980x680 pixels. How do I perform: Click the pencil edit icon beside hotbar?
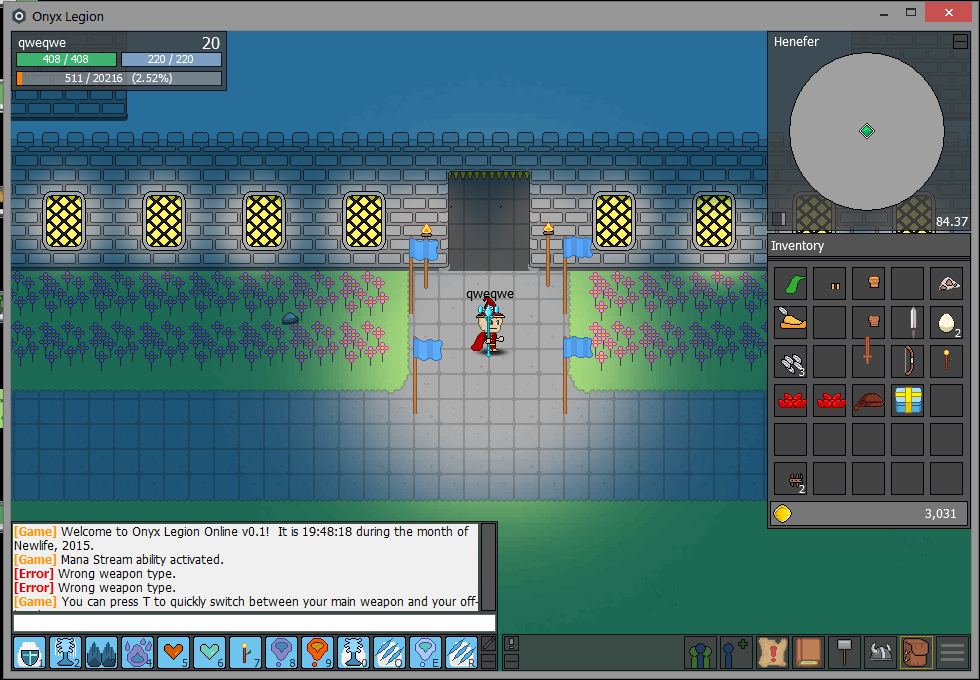489,644
